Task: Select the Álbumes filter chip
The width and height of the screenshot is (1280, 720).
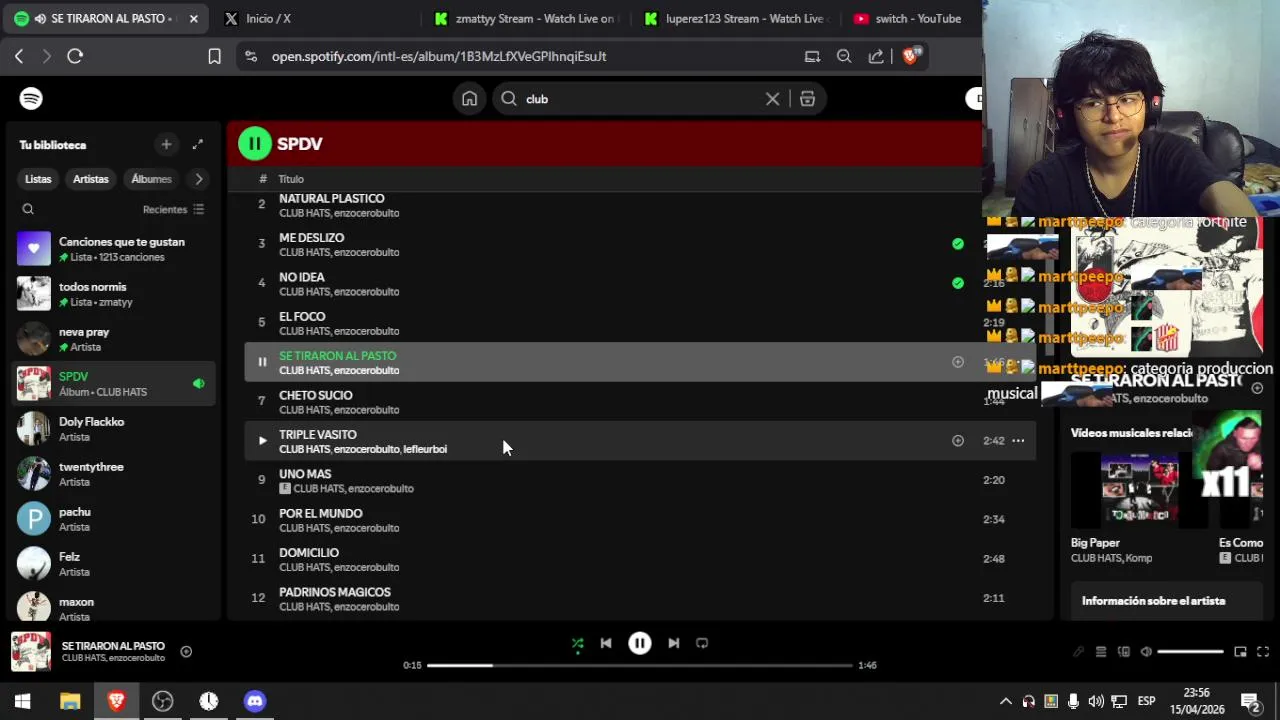Action: point(152,179)
